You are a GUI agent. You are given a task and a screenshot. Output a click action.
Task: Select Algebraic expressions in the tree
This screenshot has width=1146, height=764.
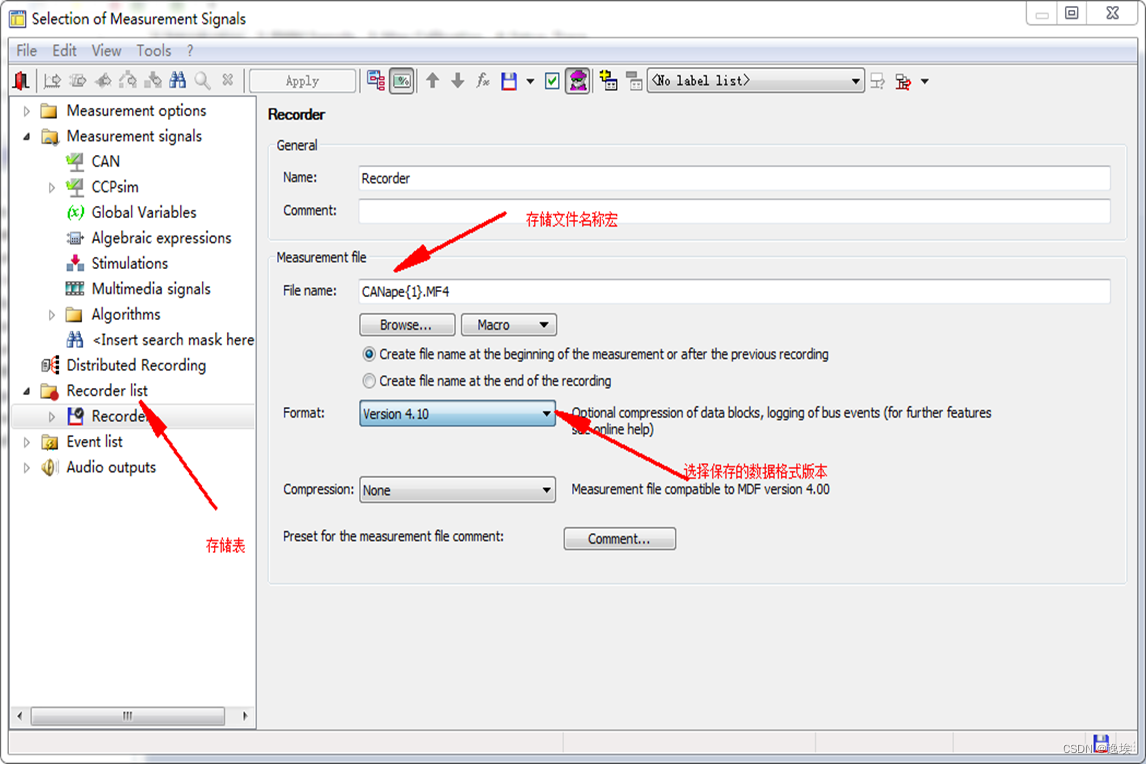(x=162, y=238)
